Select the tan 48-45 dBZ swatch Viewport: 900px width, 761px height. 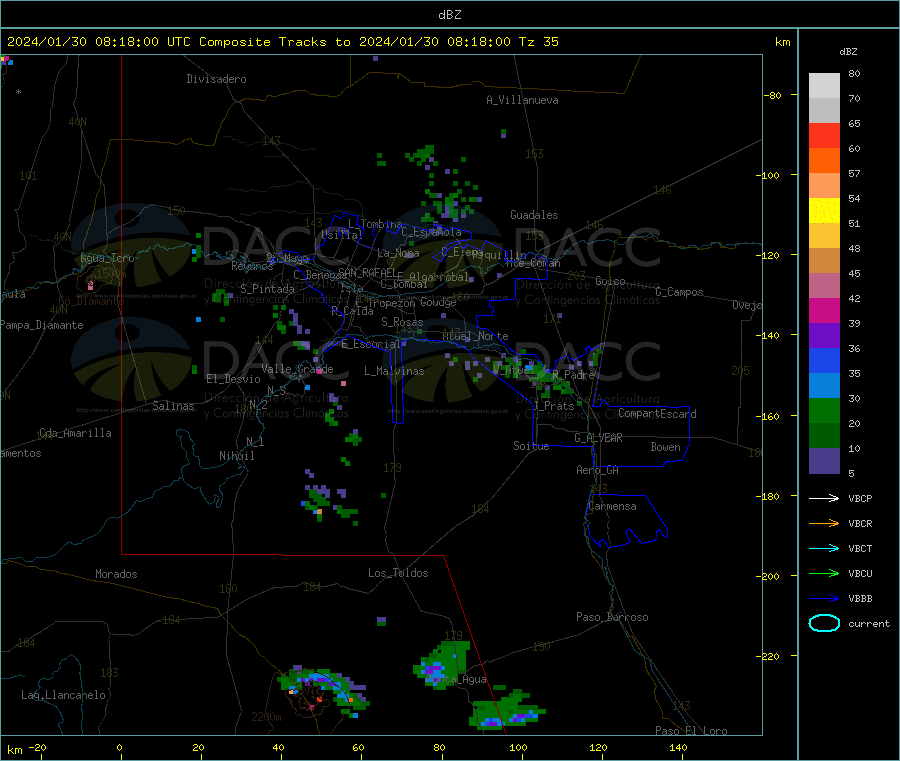point(824,261)
